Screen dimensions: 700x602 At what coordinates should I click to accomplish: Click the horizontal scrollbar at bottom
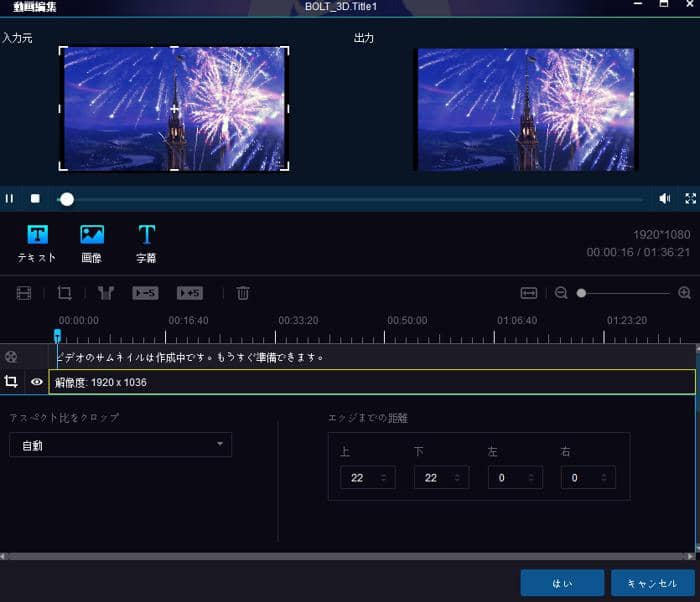(346, 556)
